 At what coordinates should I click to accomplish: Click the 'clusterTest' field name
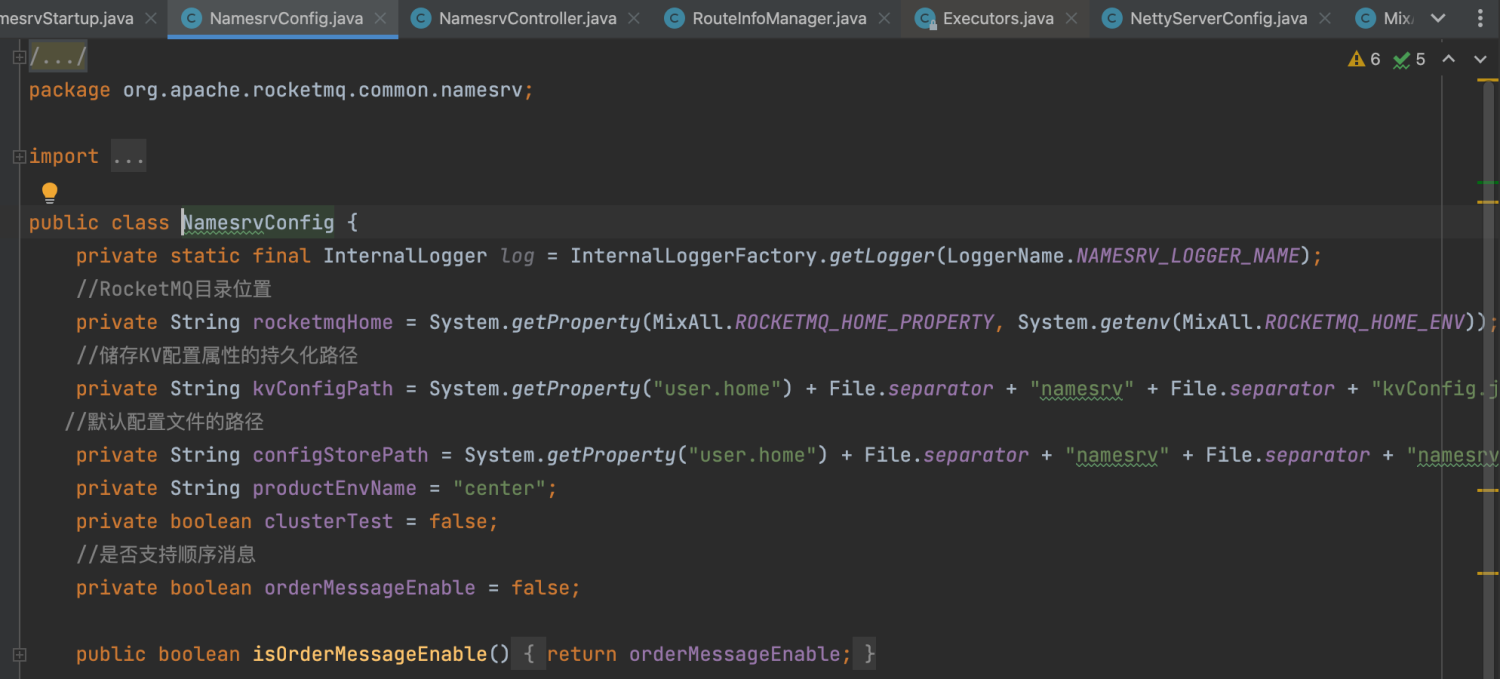point(329,521)
